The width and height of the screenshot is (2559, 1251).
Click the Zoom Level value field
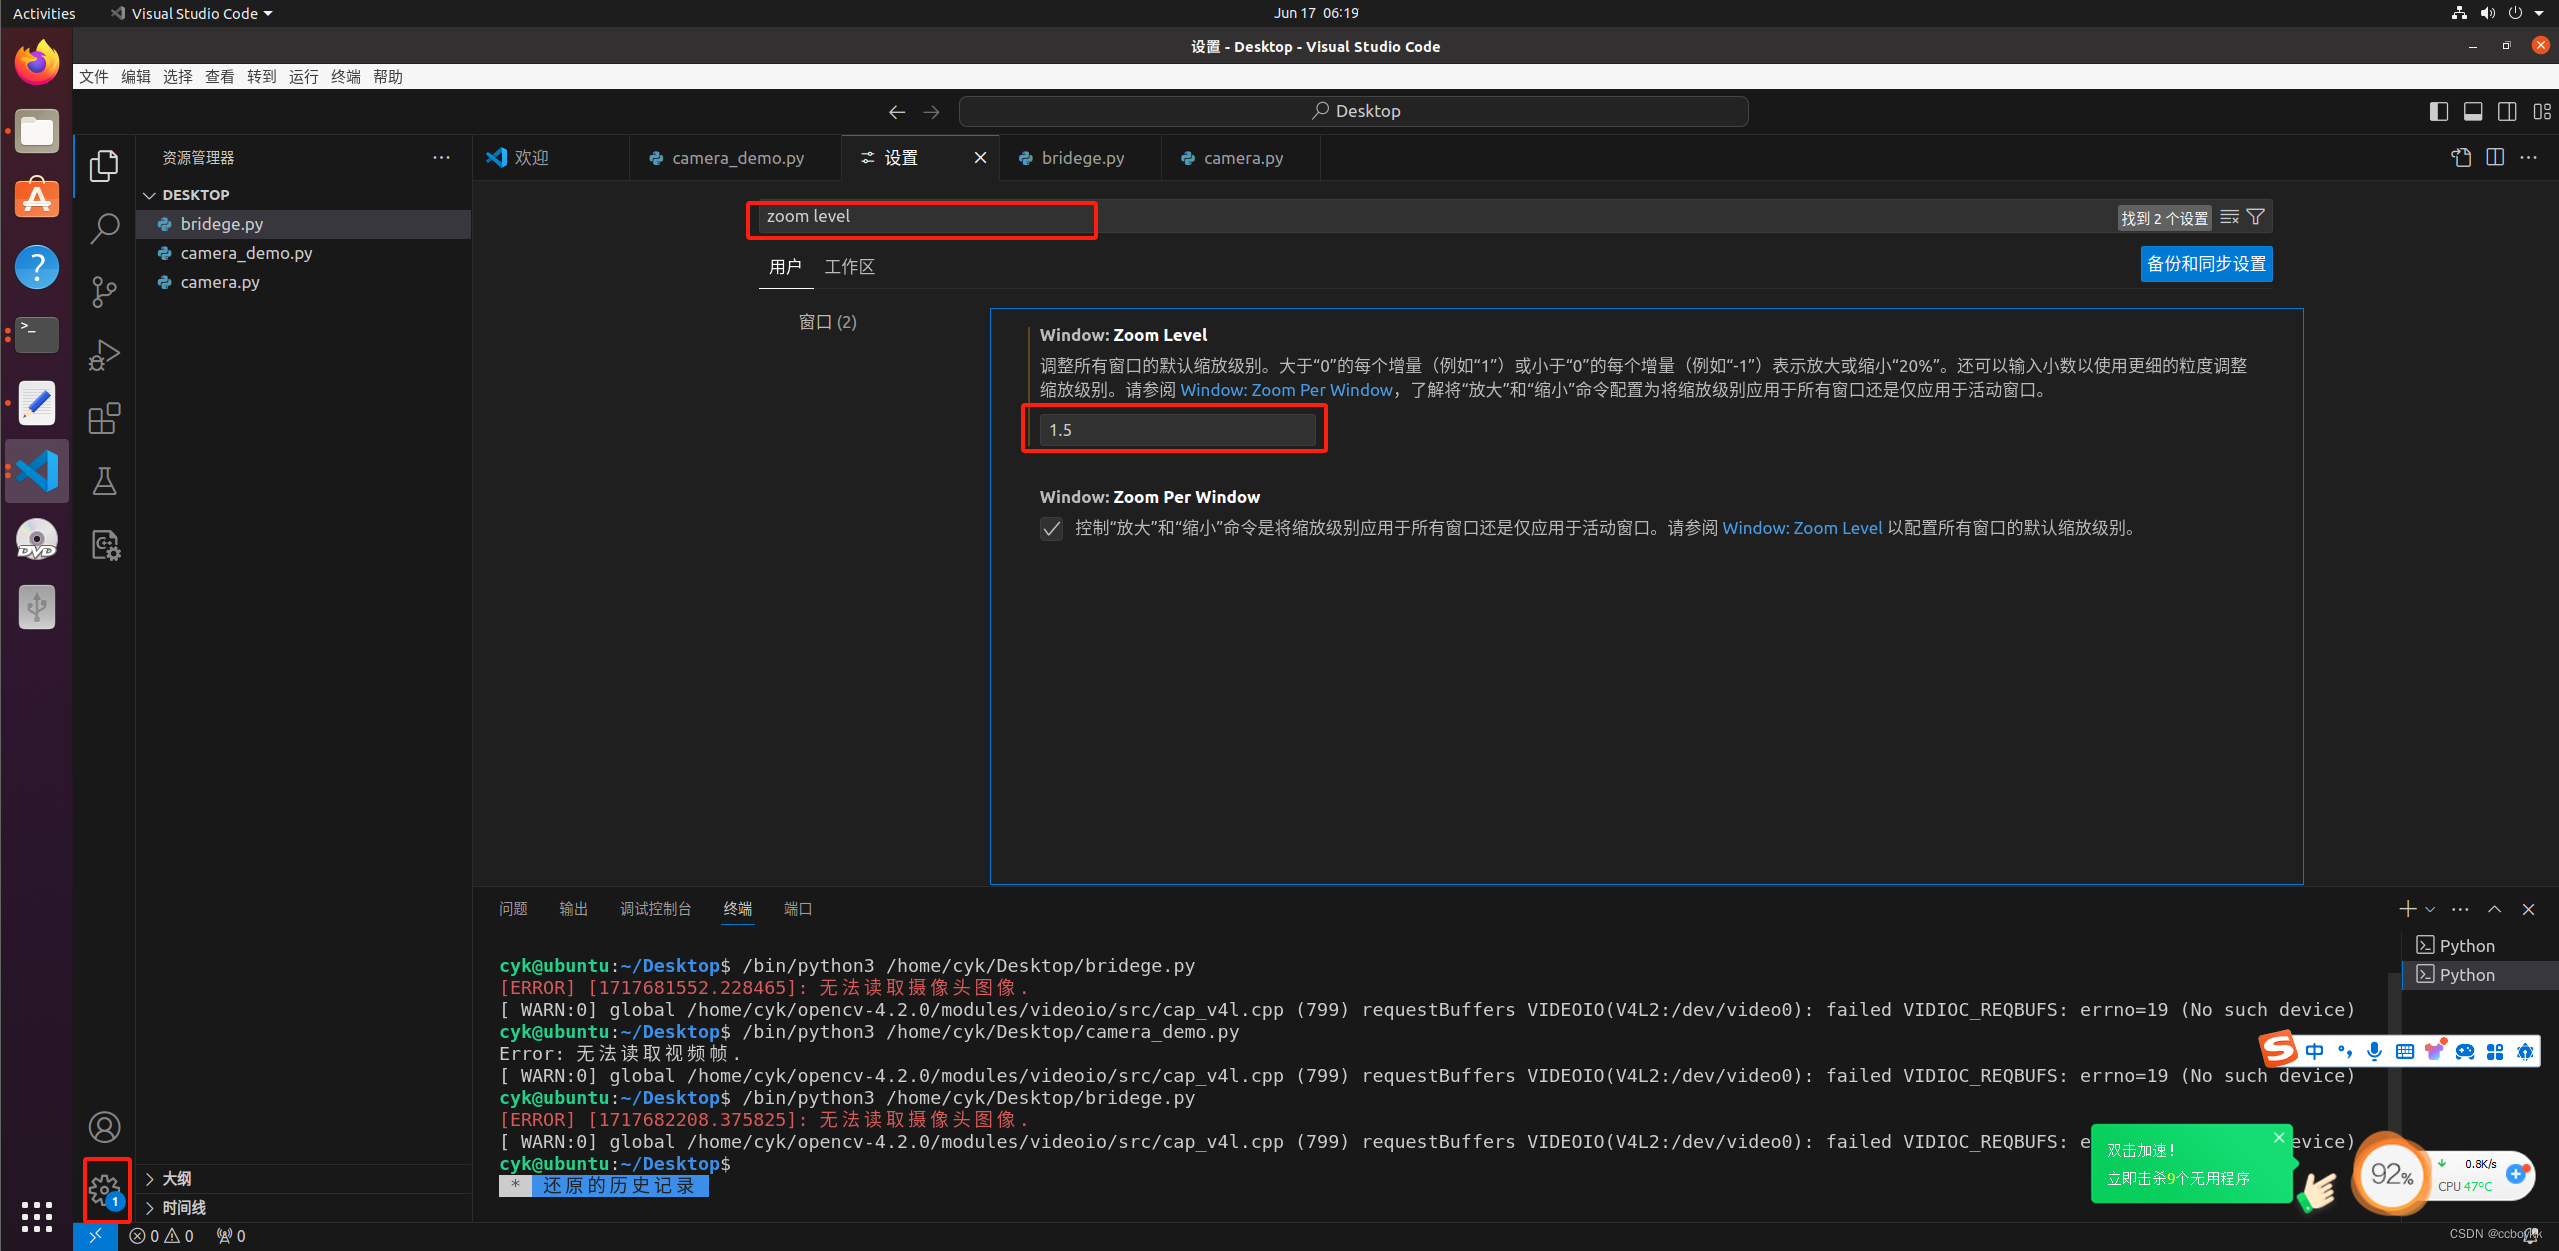pos(1176,430)
